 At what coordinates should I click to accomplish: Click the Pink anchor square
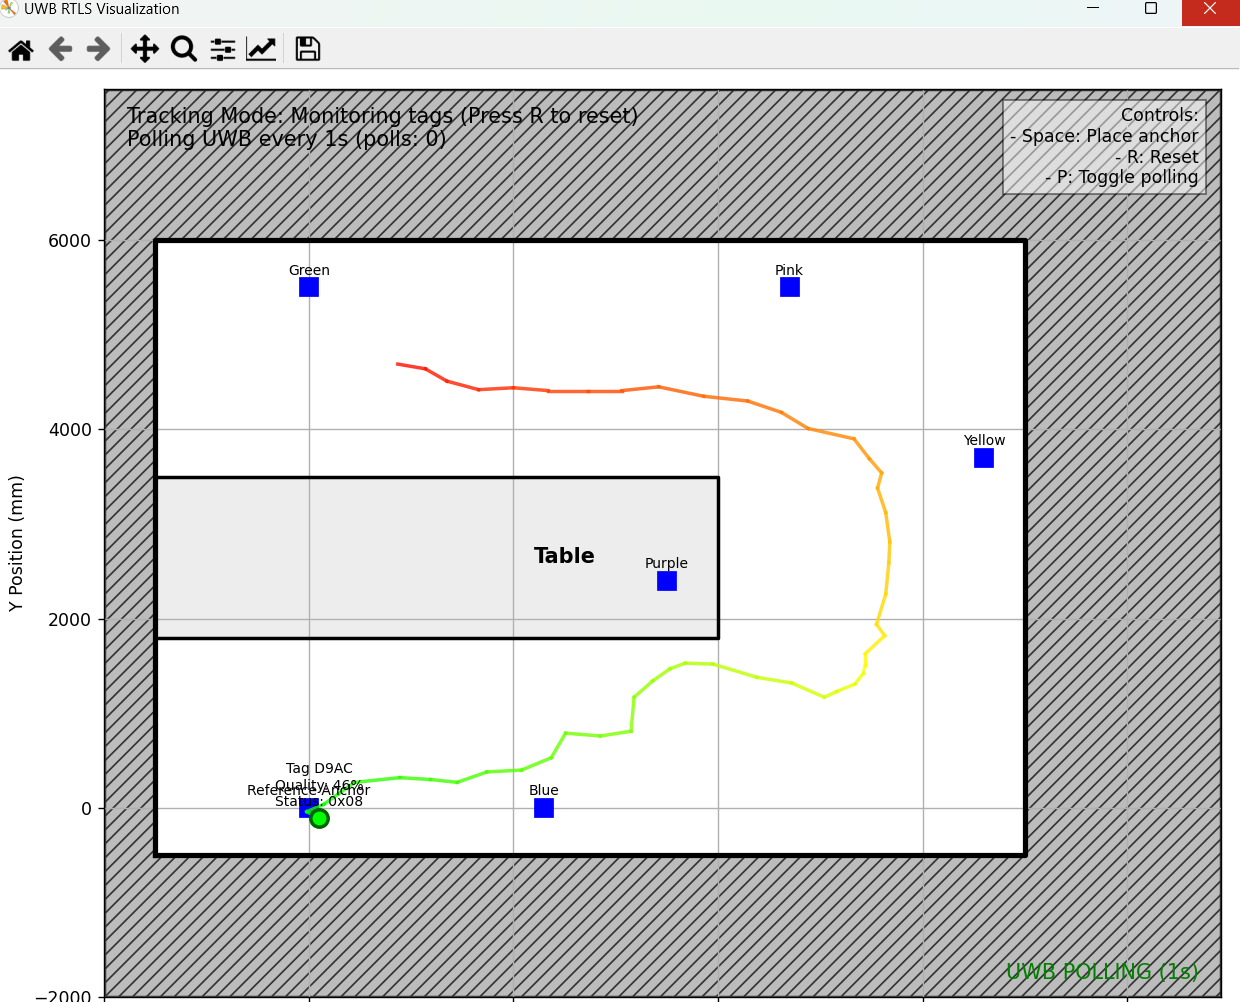pos(789,287)
